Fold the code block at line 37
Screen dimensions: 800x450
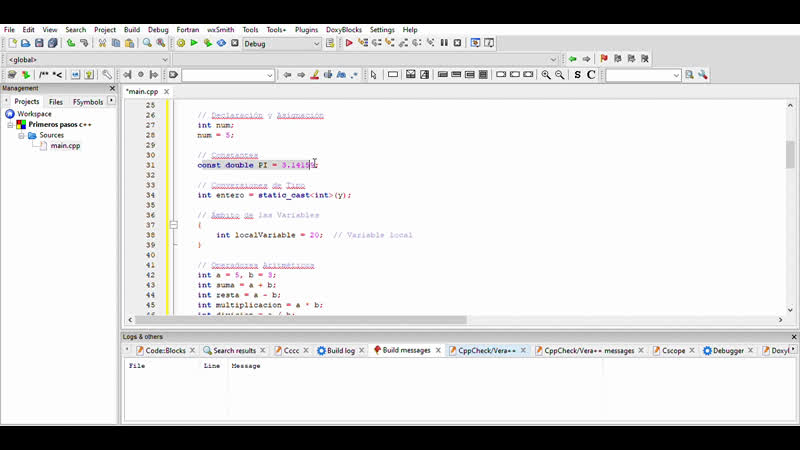[x=173, y=225]
